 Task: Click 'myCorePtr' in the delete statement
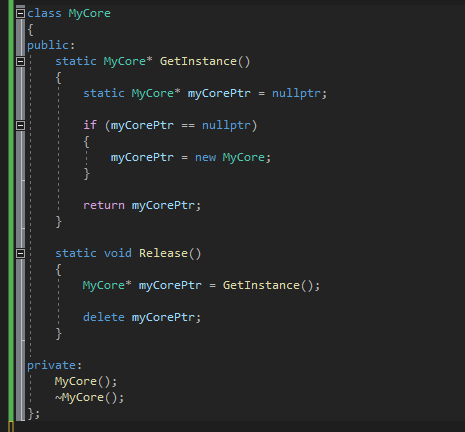click(163, 317)
